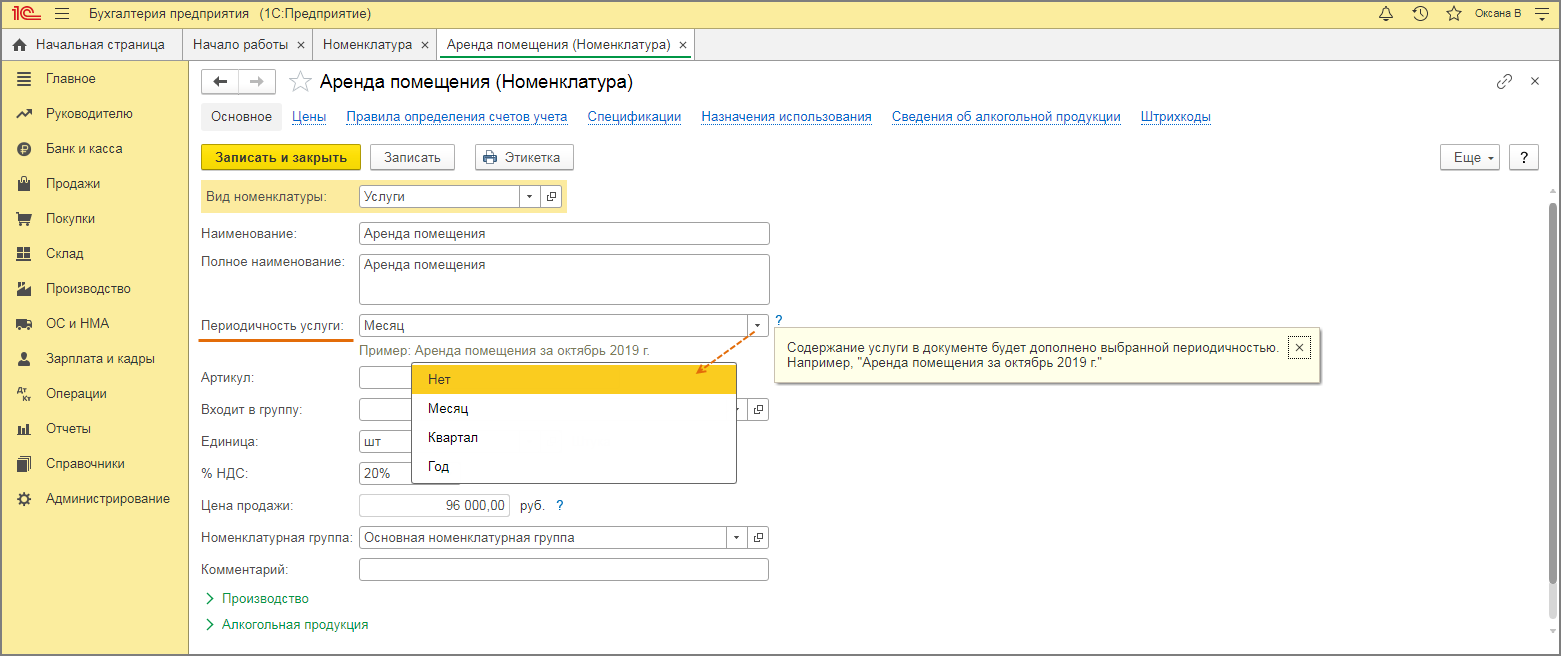Open Вид номенклатуры reference form icon

pyautogui.click(x=551, y=197)
